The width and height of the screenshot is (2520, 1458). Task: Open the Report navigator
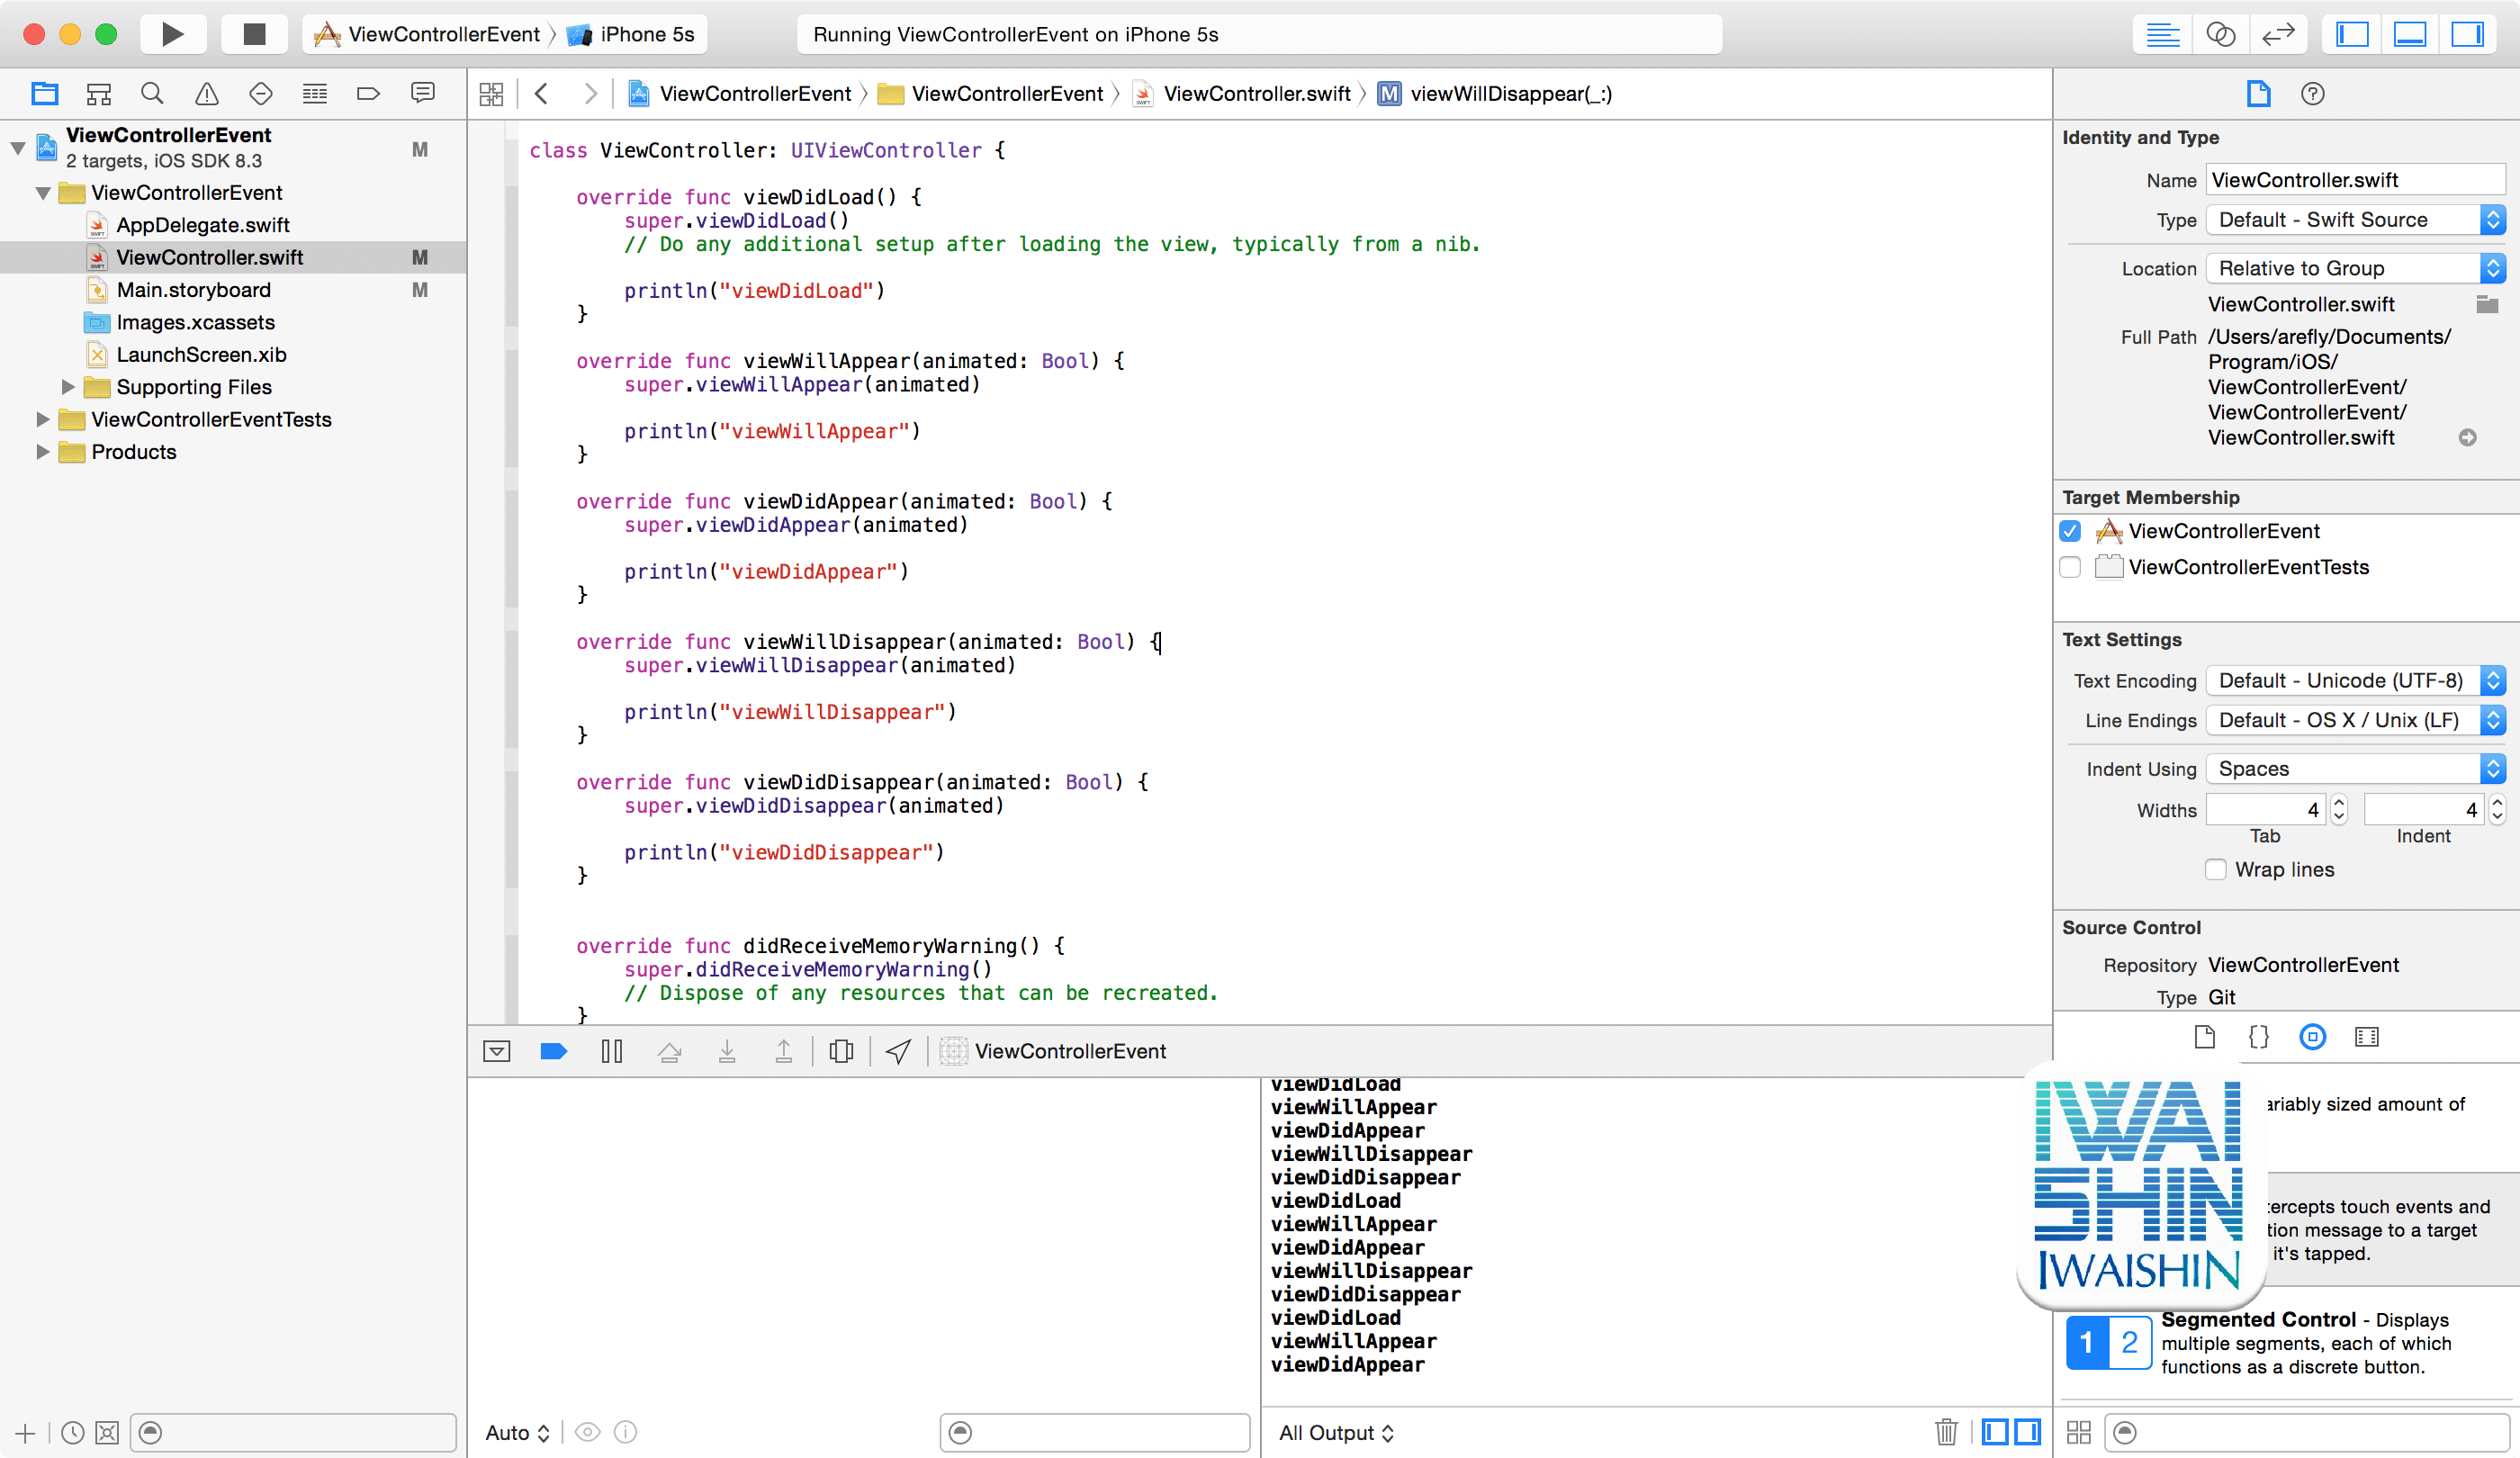423,94
